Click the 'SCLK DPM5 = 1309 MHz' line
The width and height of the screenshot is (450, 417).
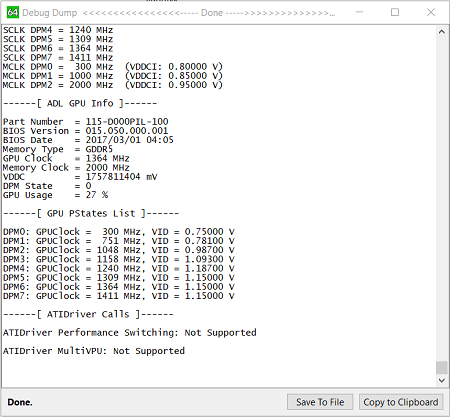pos(58,39)
